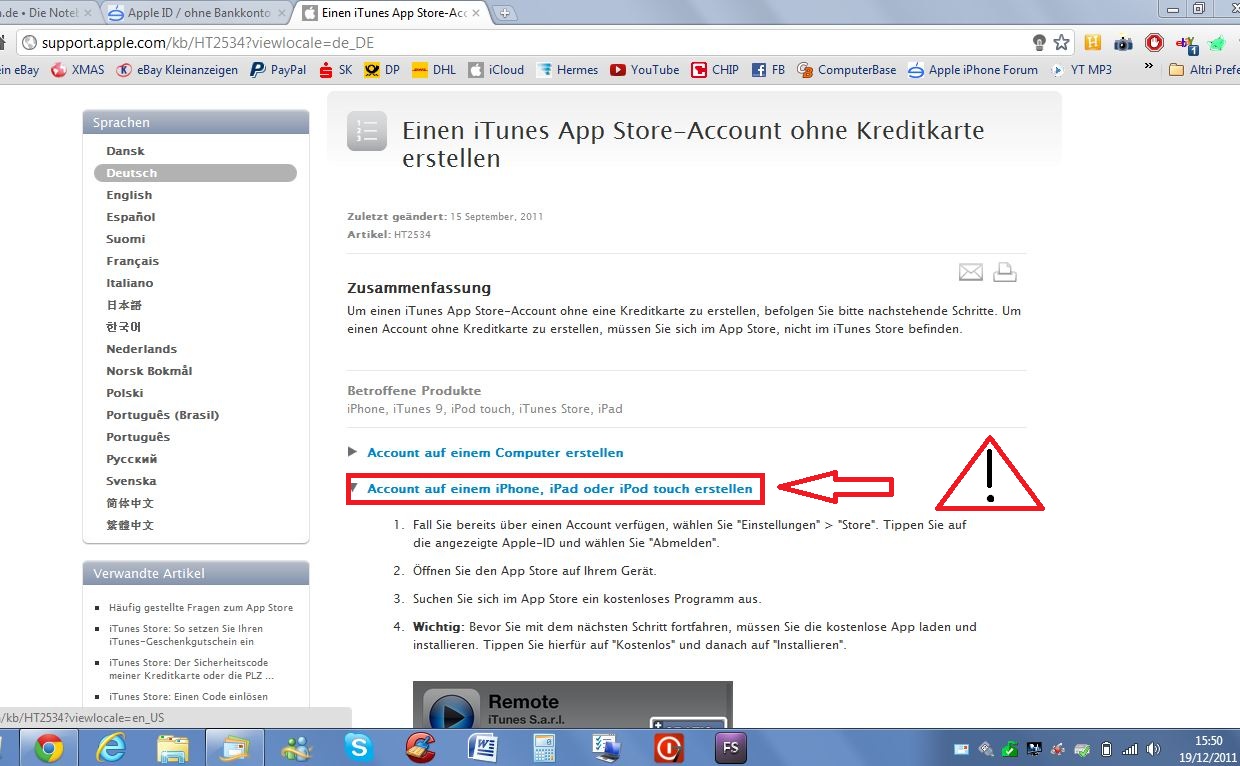Click the article number 'HT2534' text

click(x=412, y=234)
